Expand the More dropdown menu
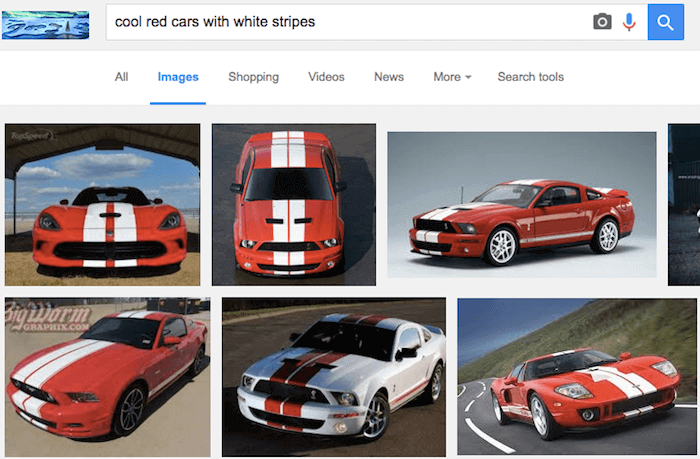Viewport: 700px width, 459px height. (452, 77)
